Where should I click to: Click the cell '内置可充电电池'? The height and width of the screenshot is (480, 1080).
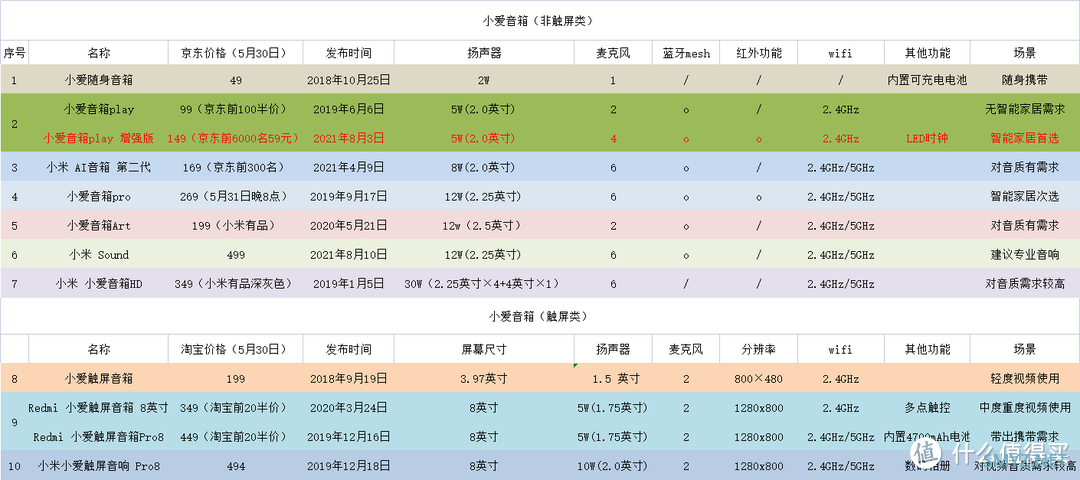pyautogui.click(x=926, y=80)
